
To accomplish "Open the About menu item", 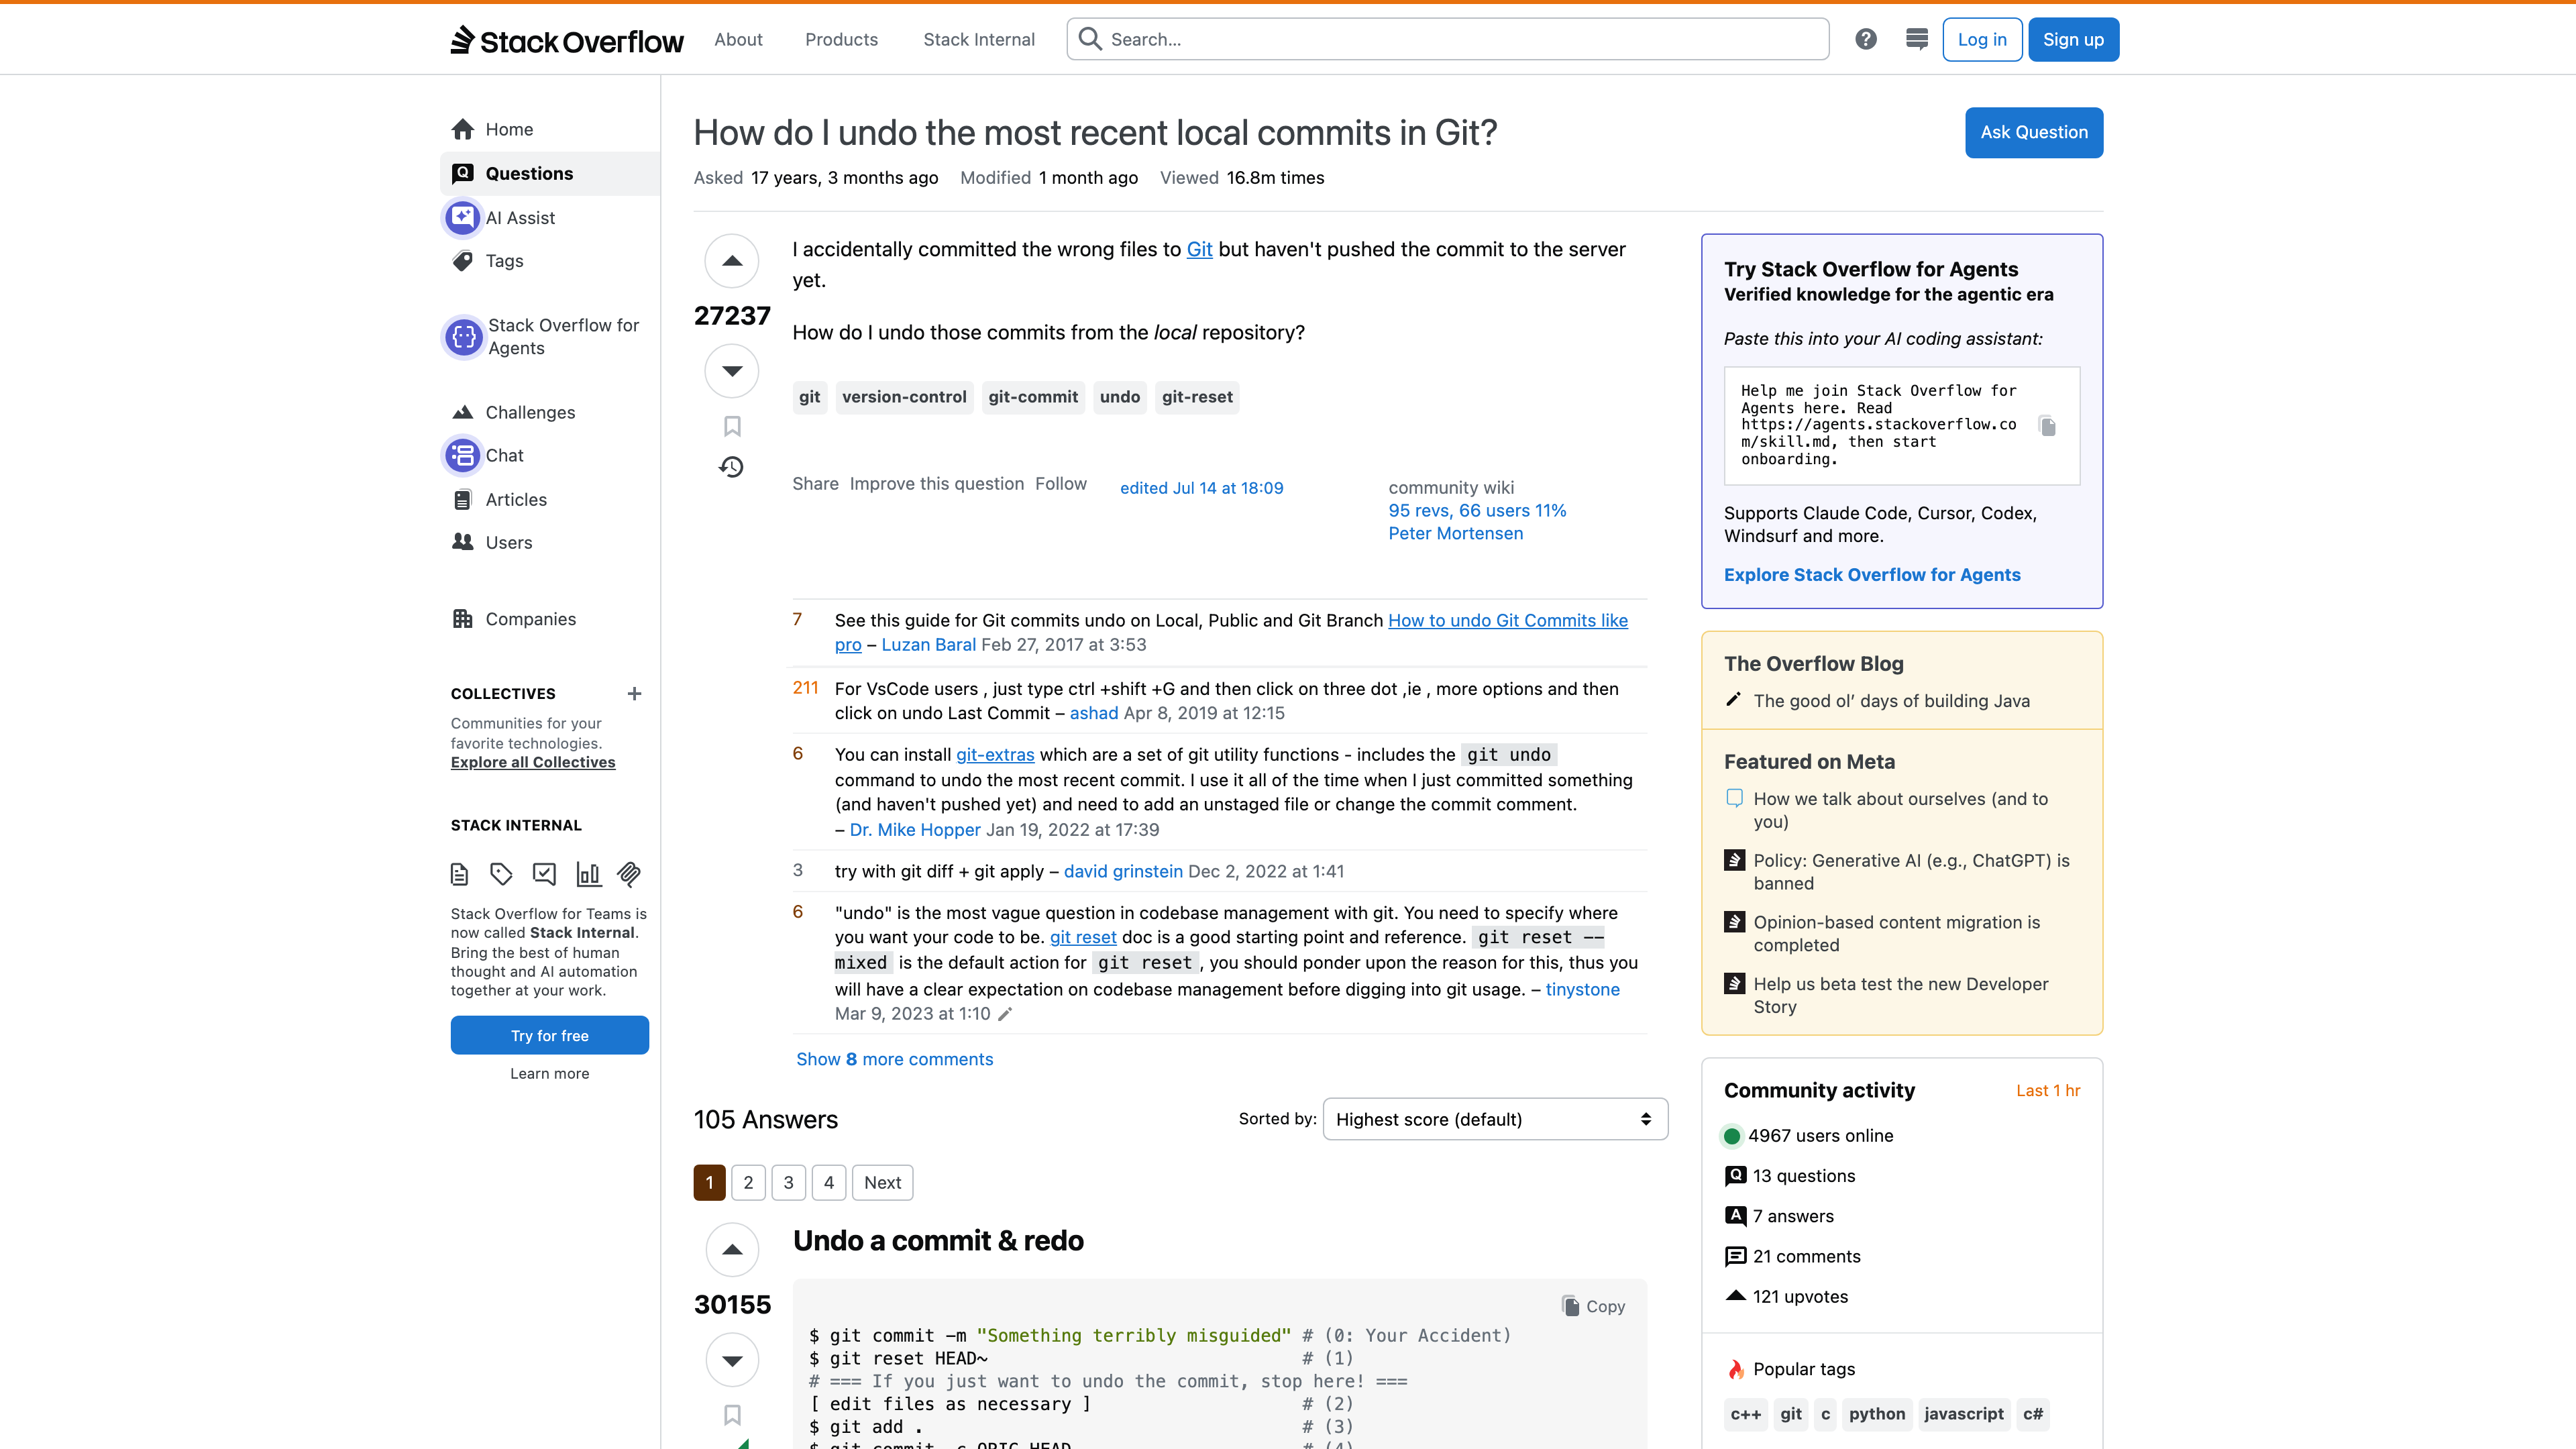I will [x=738, y=39].
